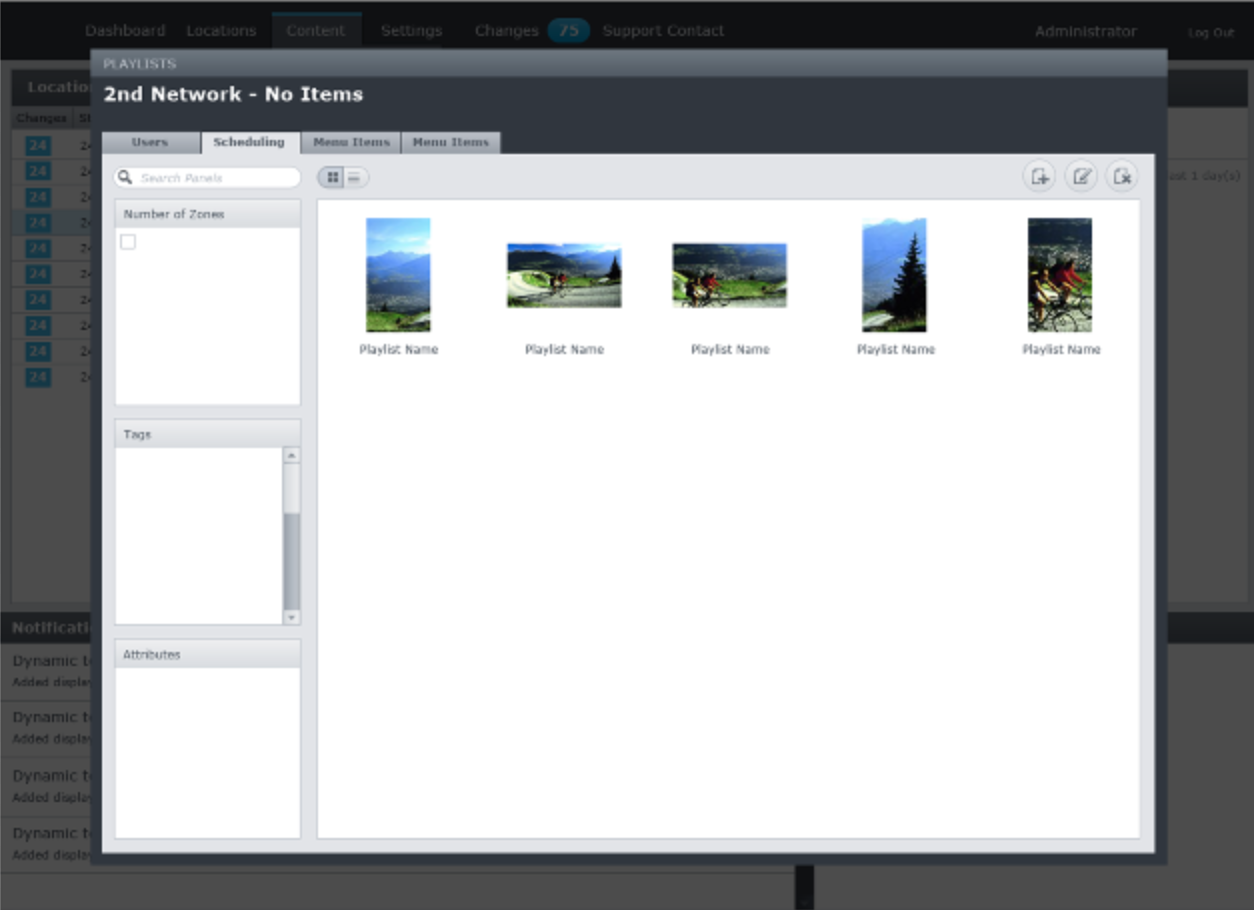Switch to list view icon
Image resolution: width=1254 pixels, height=910 pixels.
tap(356, 178)
